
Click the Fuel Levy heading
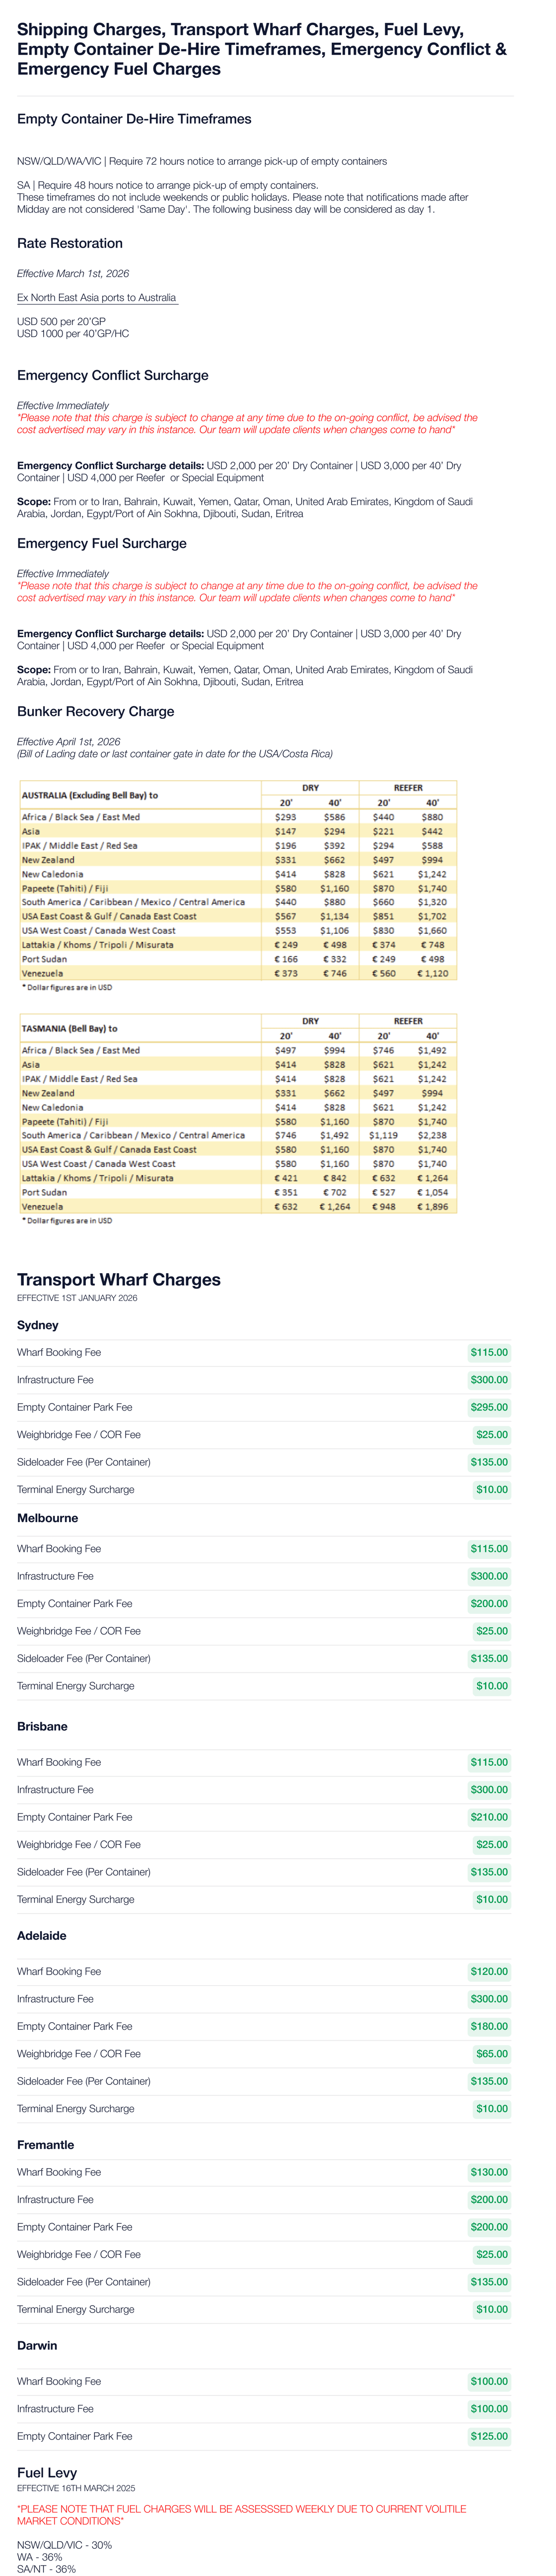point(47,2472)
